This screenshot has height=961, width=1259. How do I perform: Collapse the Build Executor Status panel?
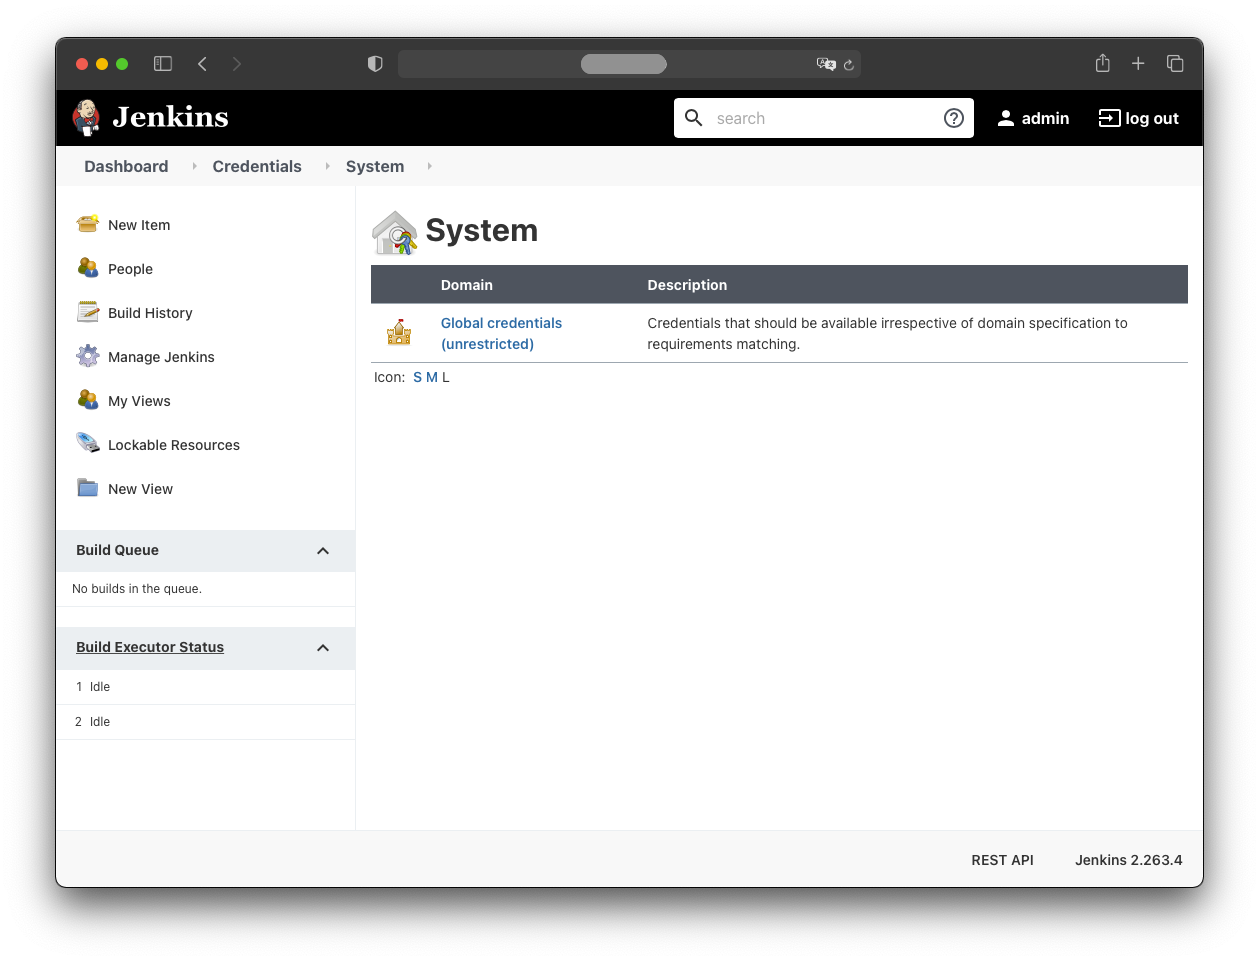point(322,648)
